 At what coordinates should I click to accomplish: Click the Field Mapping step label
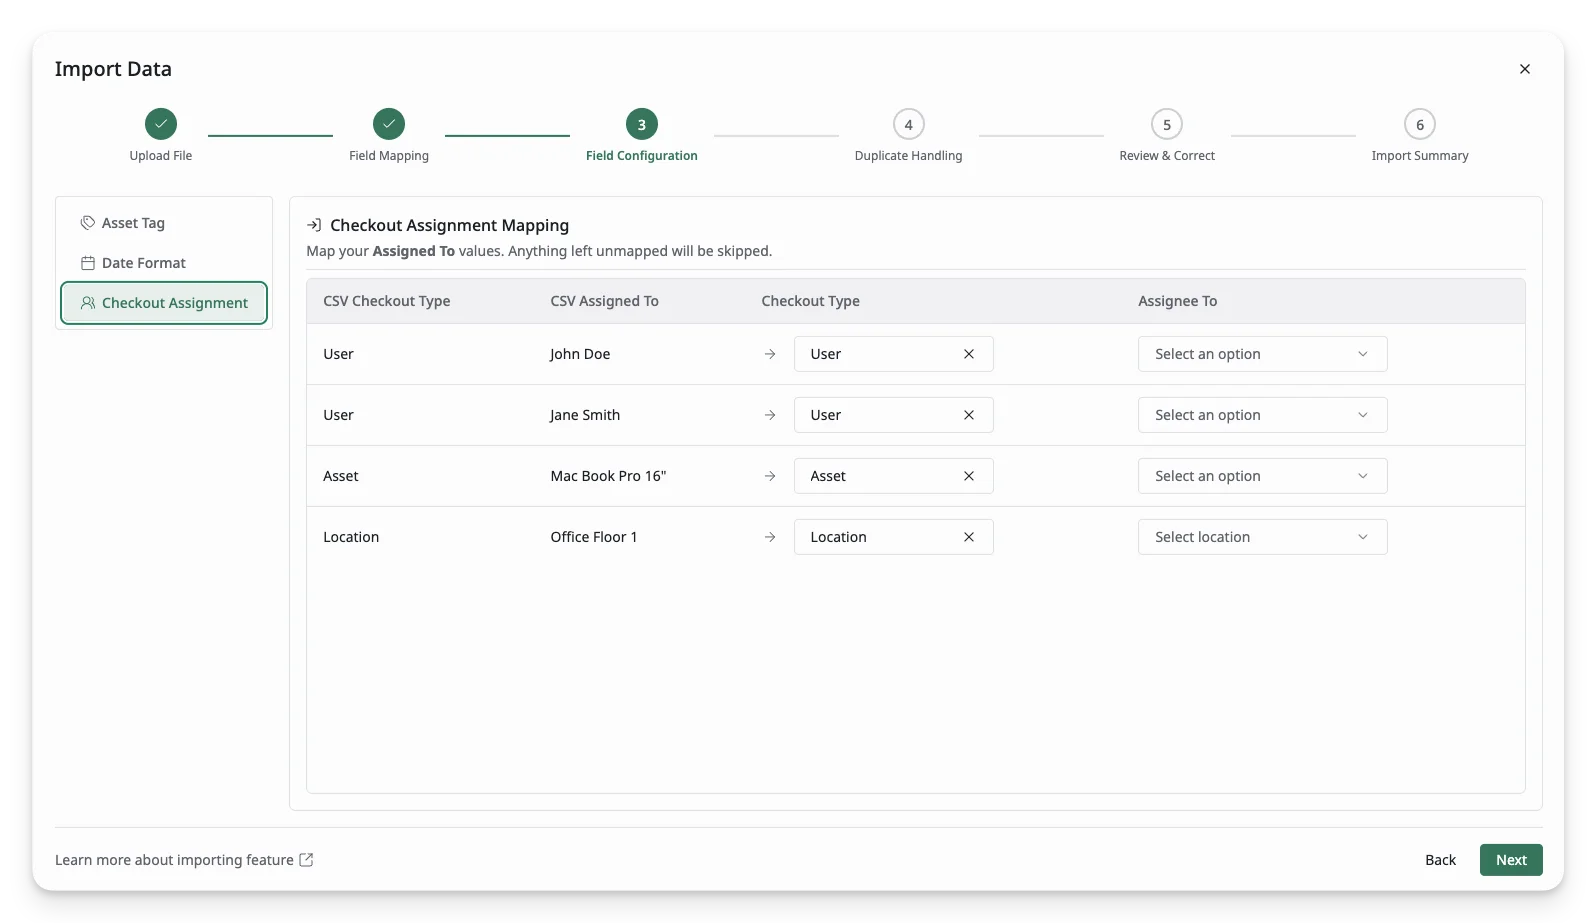[x=389, y=156]
